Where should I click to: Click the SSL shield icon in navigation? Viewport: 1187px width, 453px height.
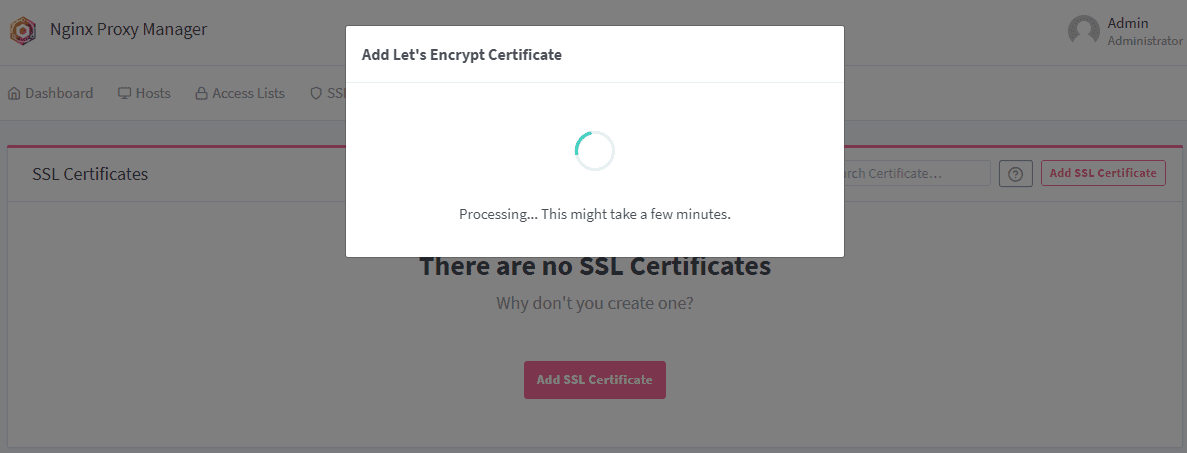coord(316,94)
